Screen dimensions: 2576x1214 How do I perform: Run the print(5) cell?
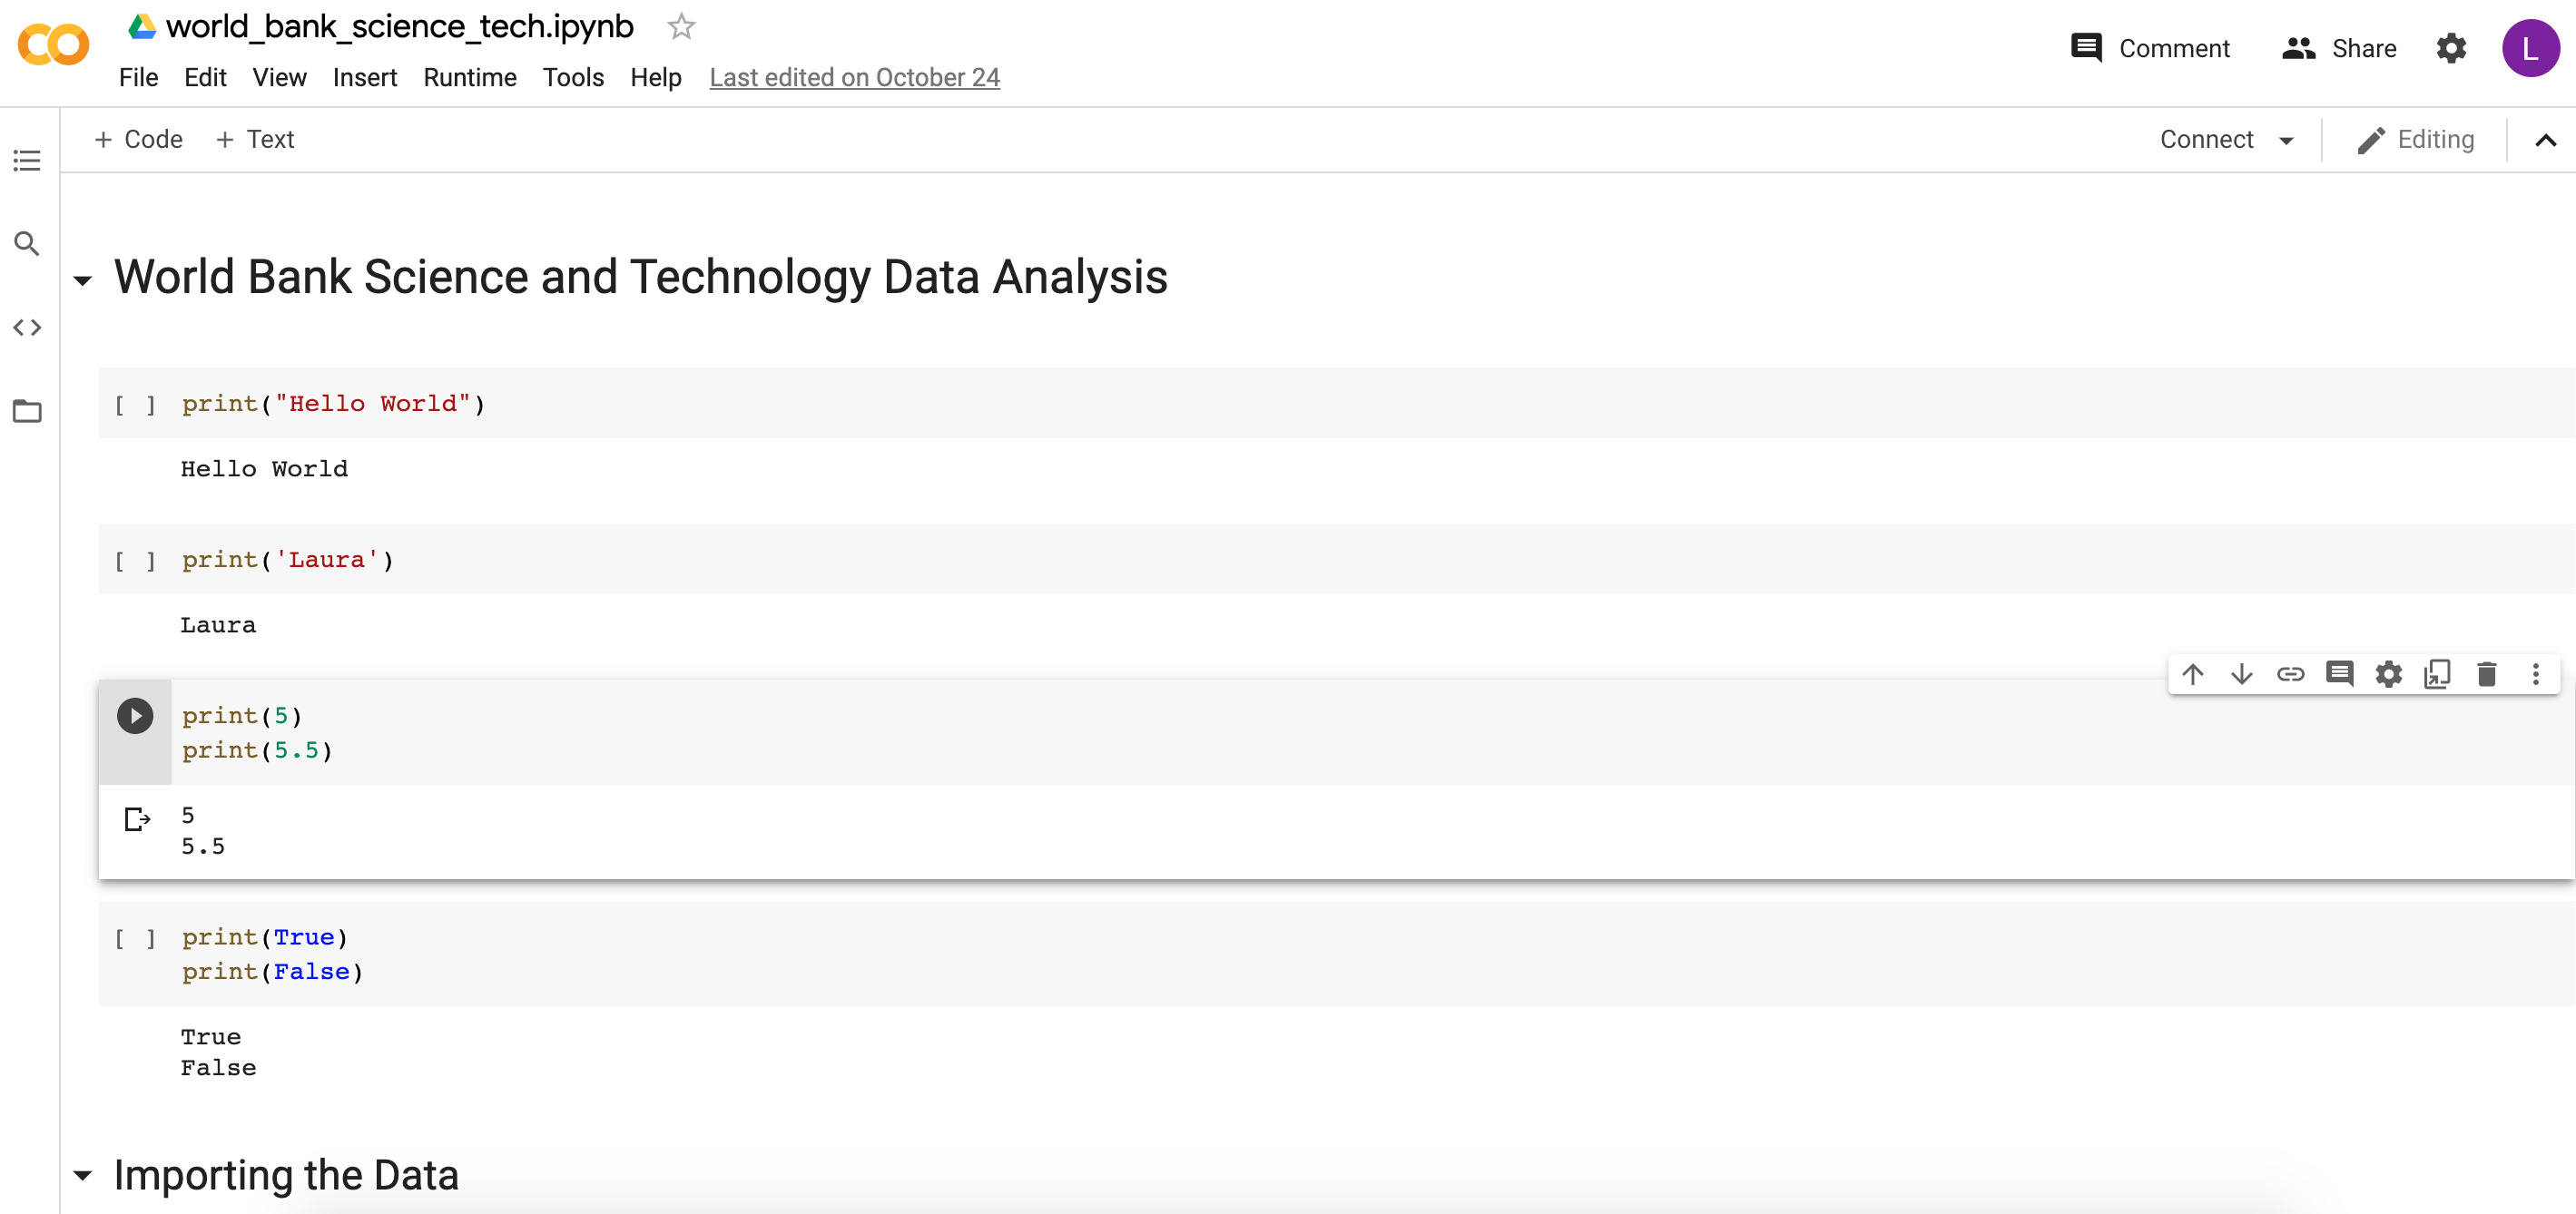(x=135, y=716)
